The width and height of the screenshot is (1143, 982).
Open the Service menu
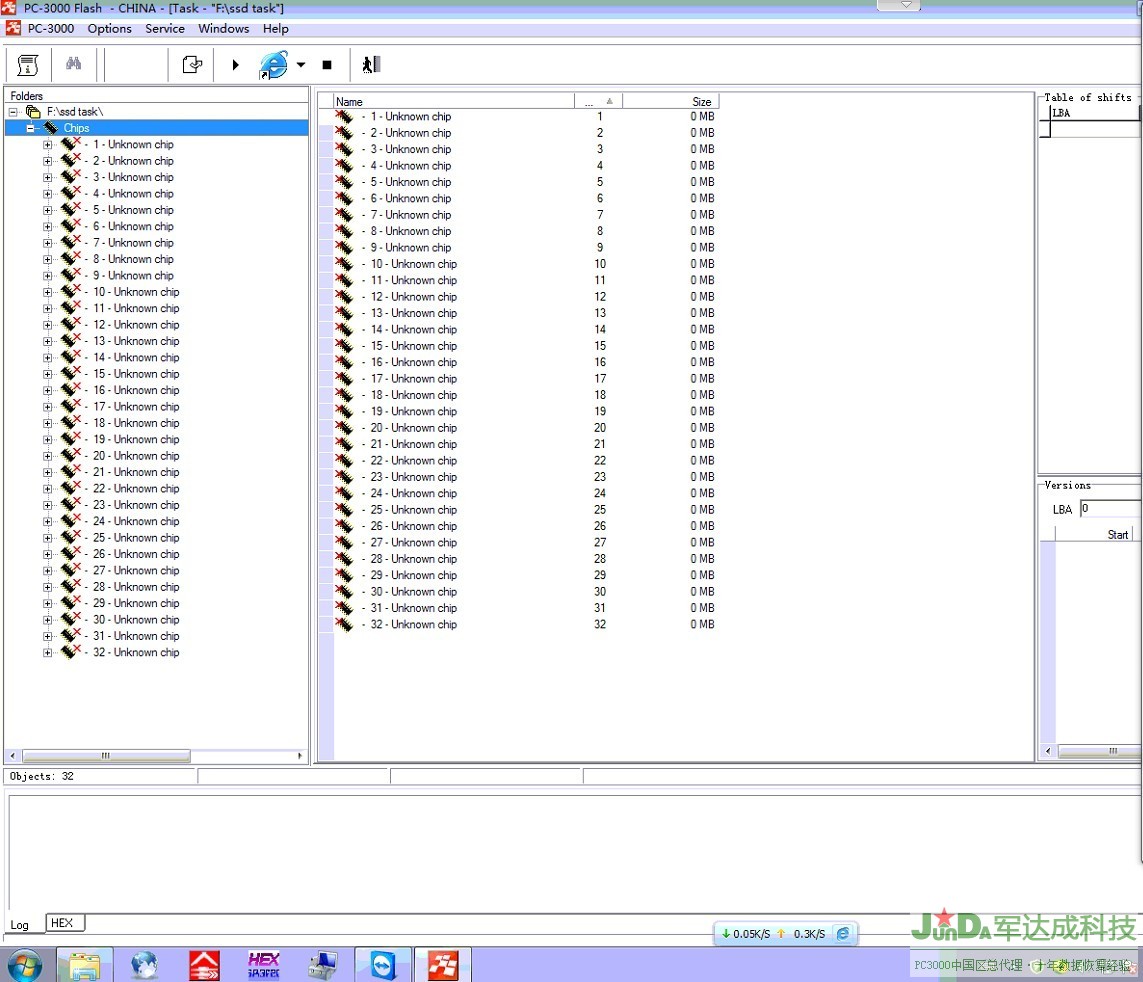(x=165, y=29)
